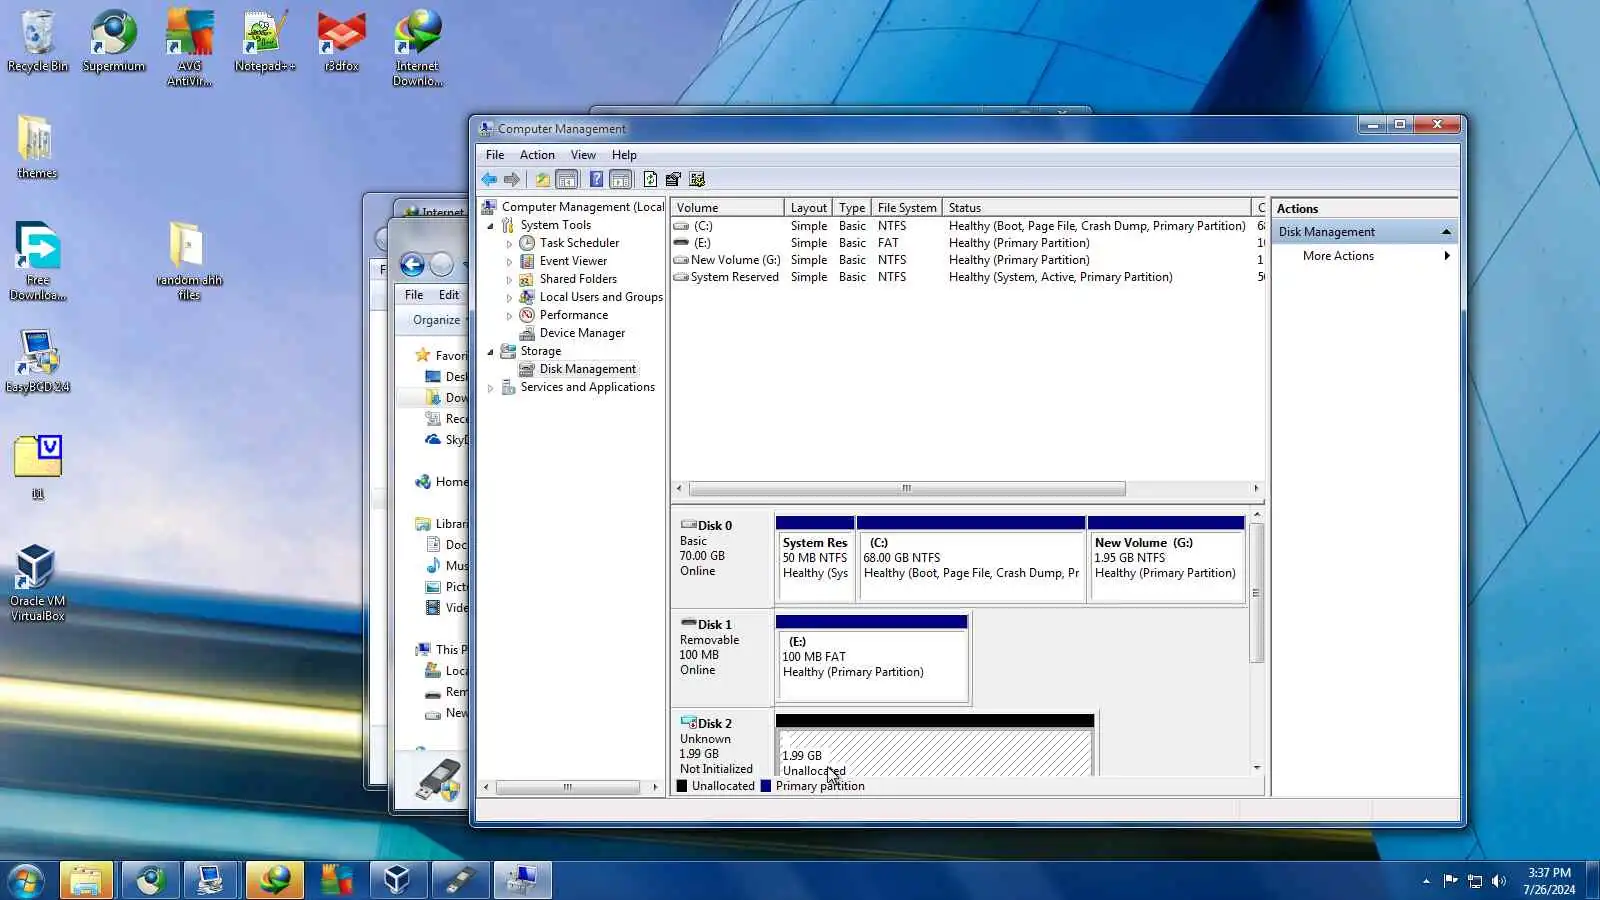Expand the Event Viewer node
This screenshot has width=1600, height=900.
509,262
